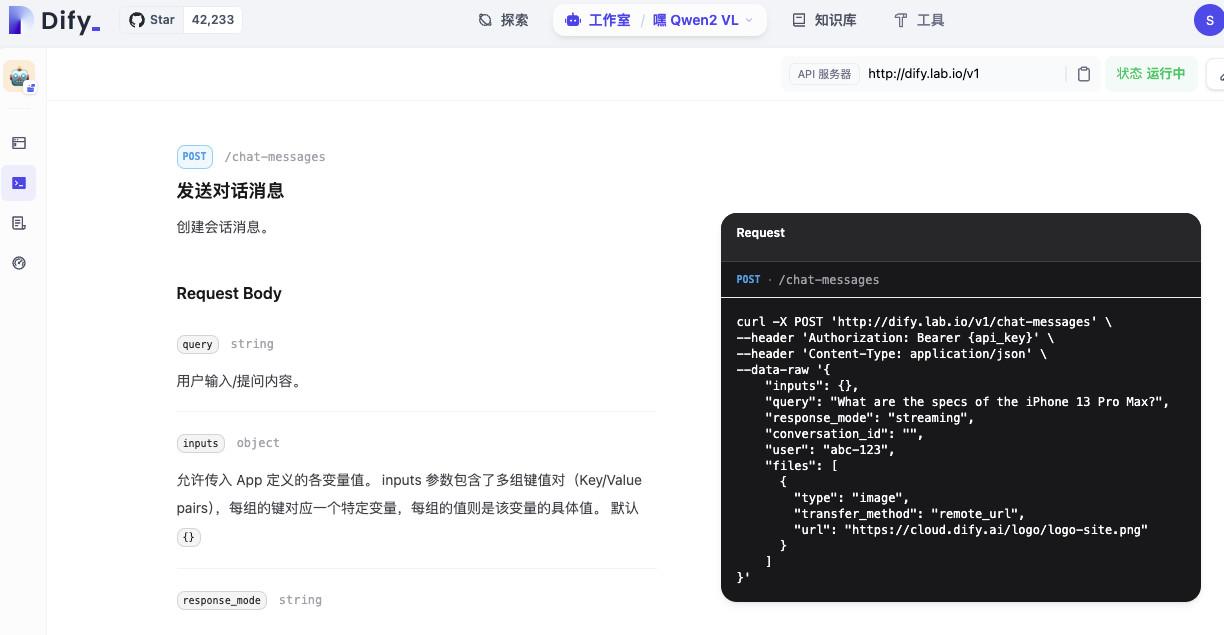Open the user avatar account menu
Viewport: 1224px width, 635px height.
tap(1208, 20)
